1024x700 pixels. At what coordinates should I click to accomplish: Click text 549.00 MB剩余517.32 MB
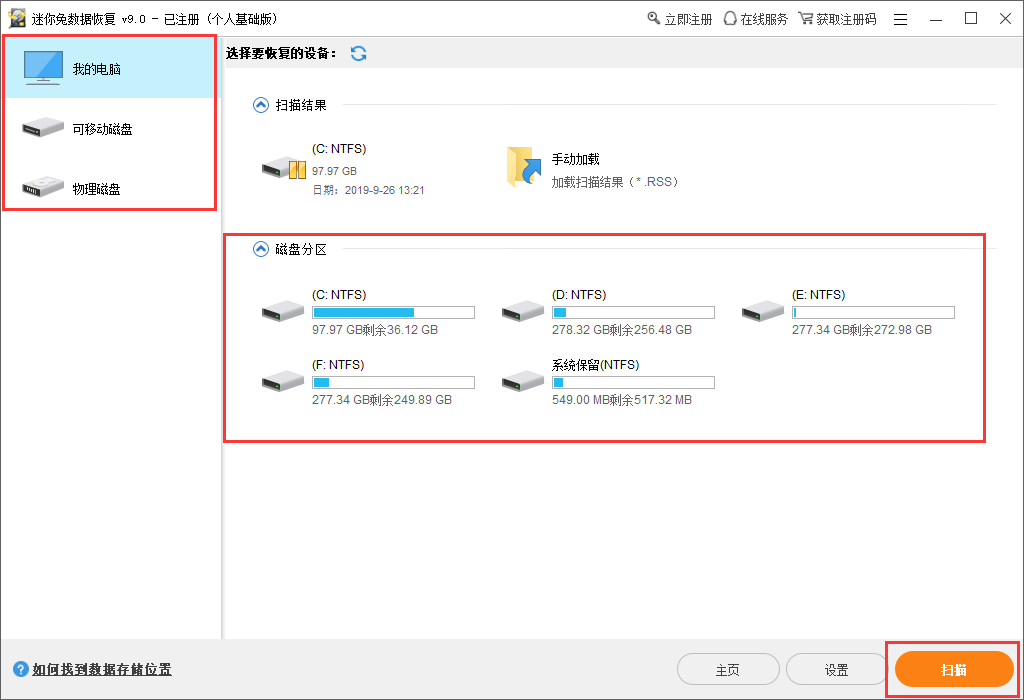point(622,400)
